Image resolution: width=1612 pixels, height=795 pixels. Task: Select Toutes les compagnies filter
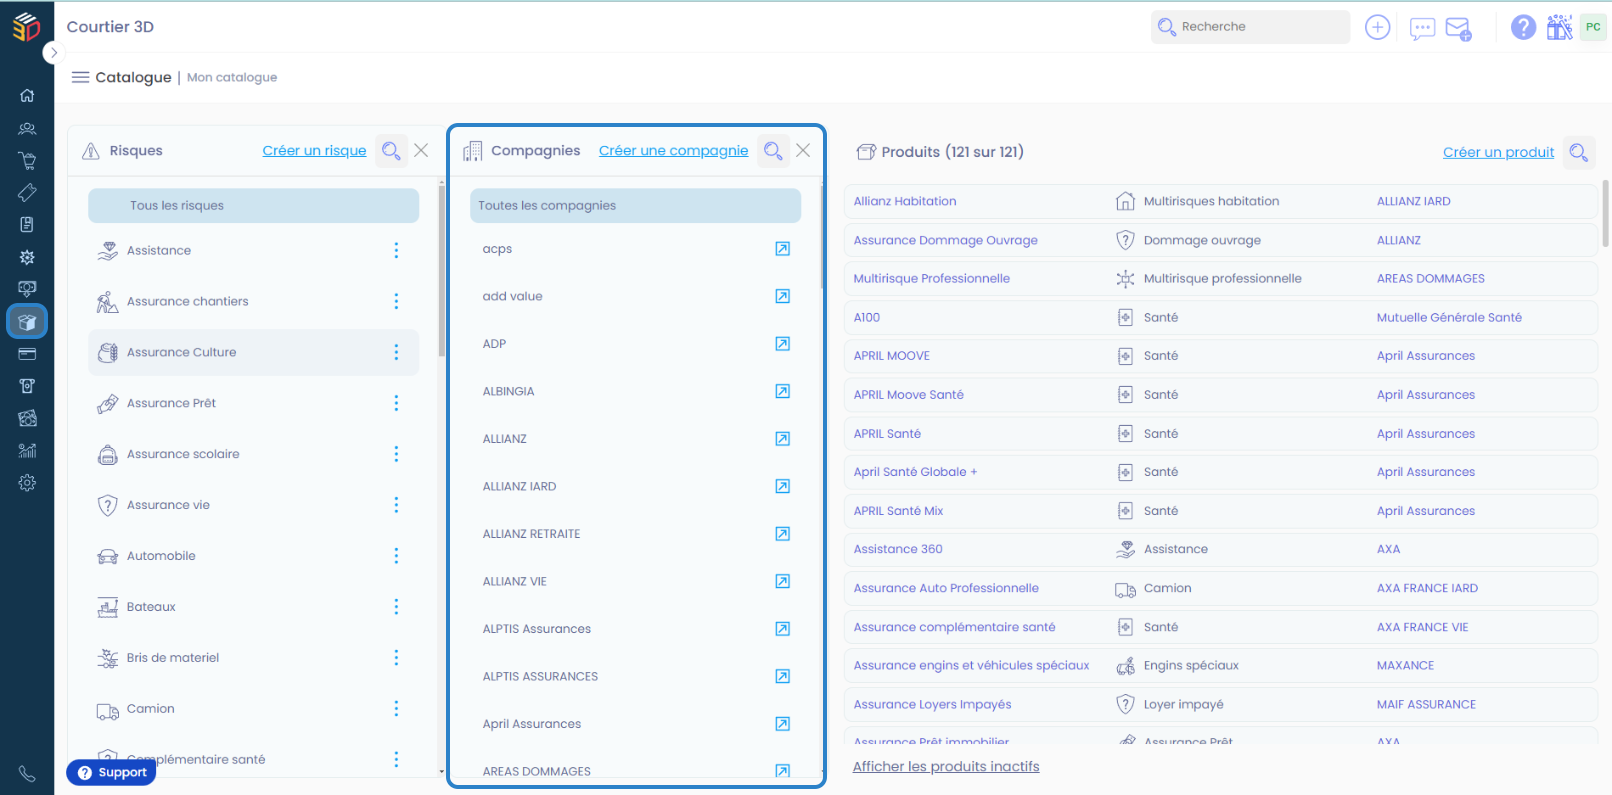point(635,206)
